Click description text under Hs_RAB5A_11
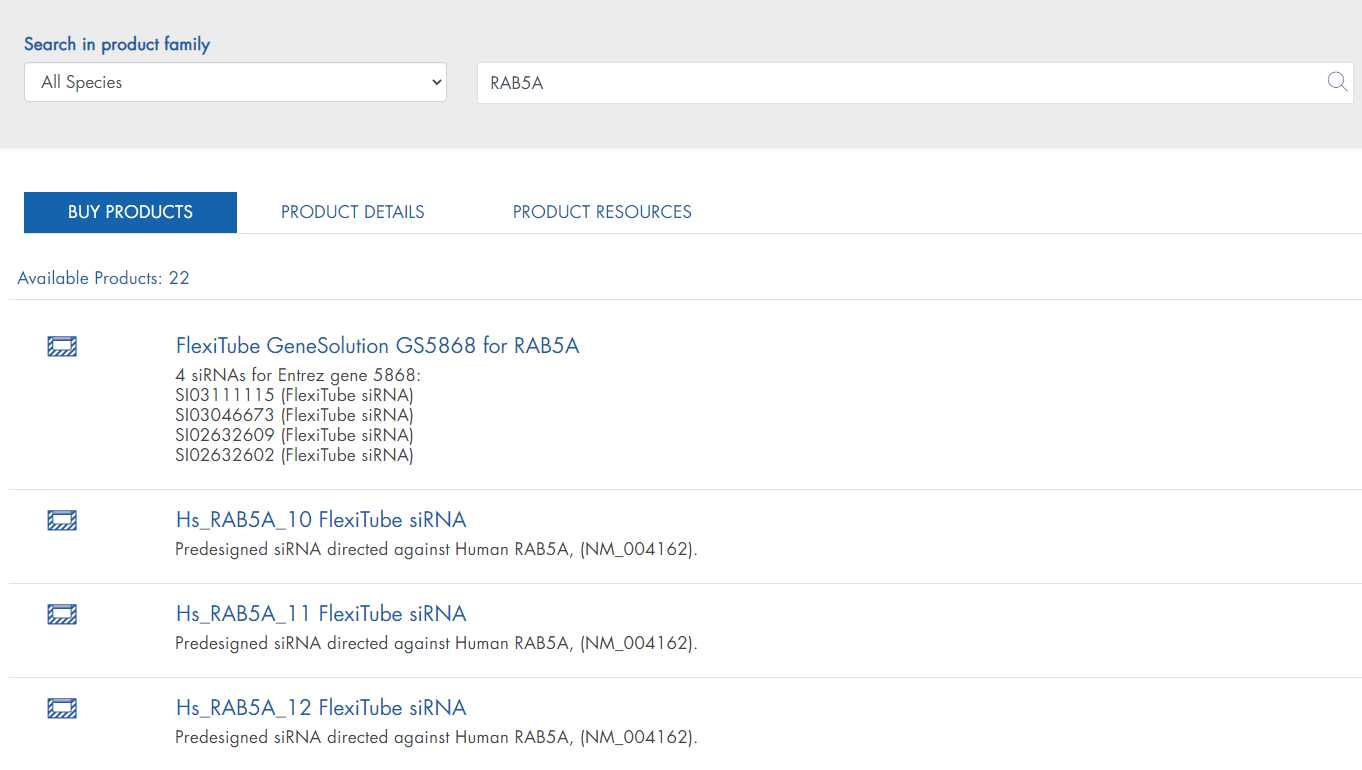This screenshot has height=770, width=1362. 436,643
